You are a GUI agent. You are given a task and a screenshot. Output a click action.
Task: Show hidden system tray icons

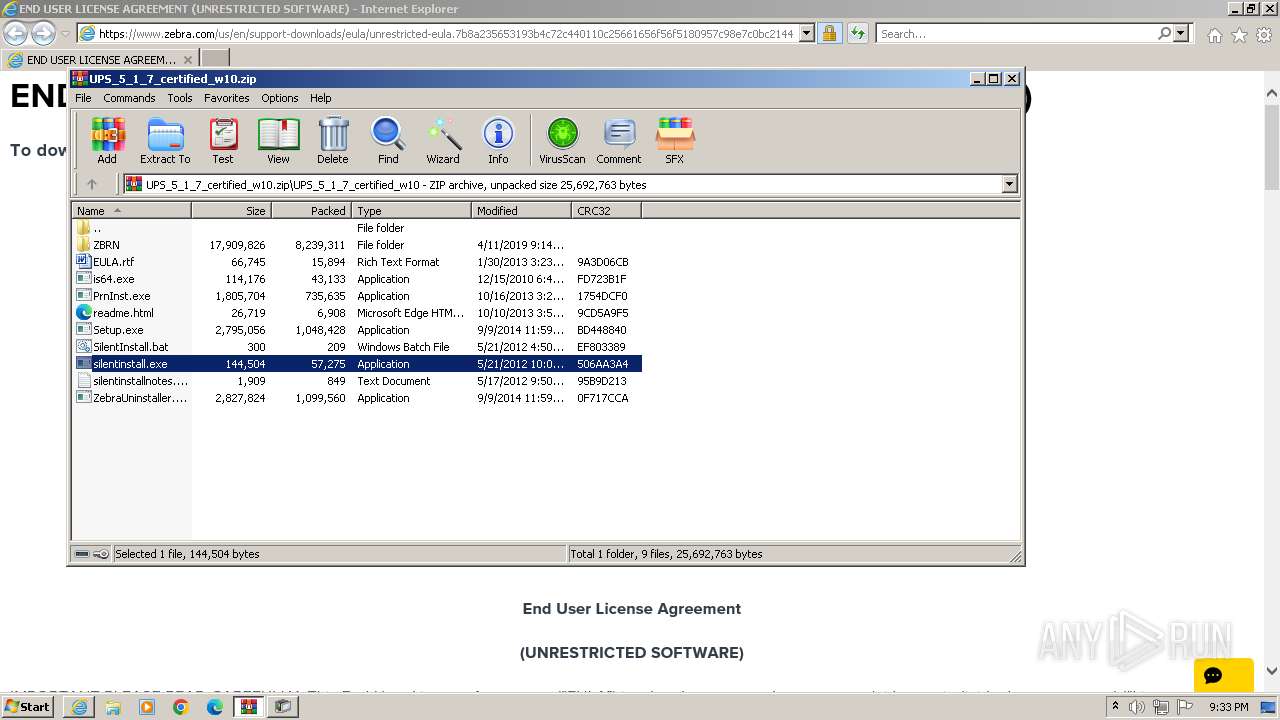(1115, 707)
